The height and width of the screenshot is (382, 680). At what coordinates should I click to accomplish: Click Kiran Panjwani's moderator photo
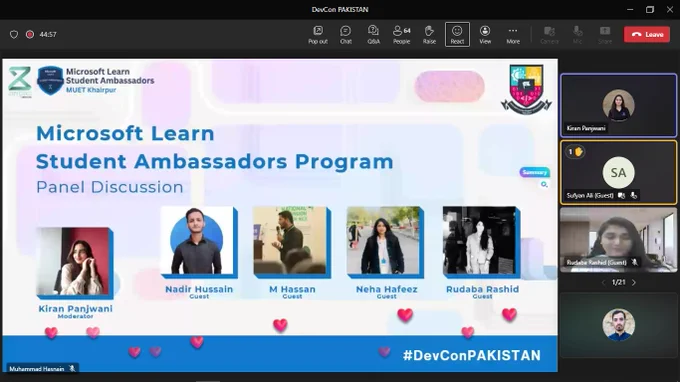point(75,263)
